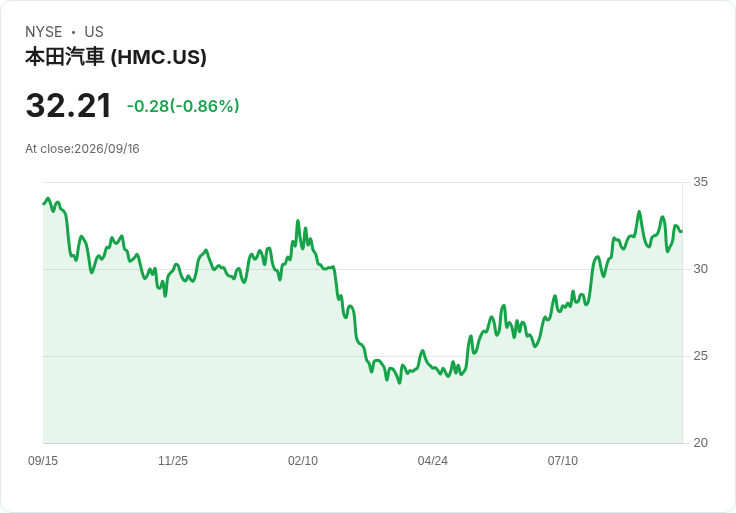This screenshot has width=736, height=513.
Task: Click the 09/15 x-axis date label
Action: tap(43, 461)
